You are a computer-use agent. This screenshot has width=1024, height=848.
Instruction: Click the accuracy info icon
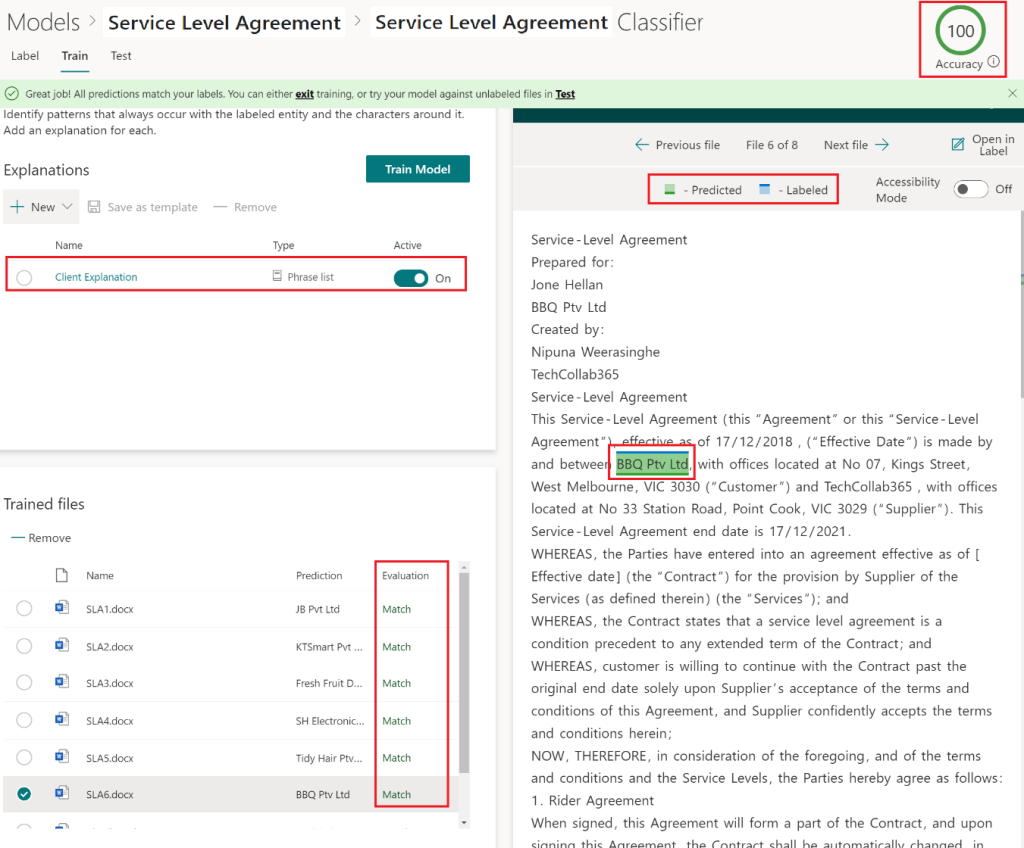pyautogui.click(x=993, y=63)
